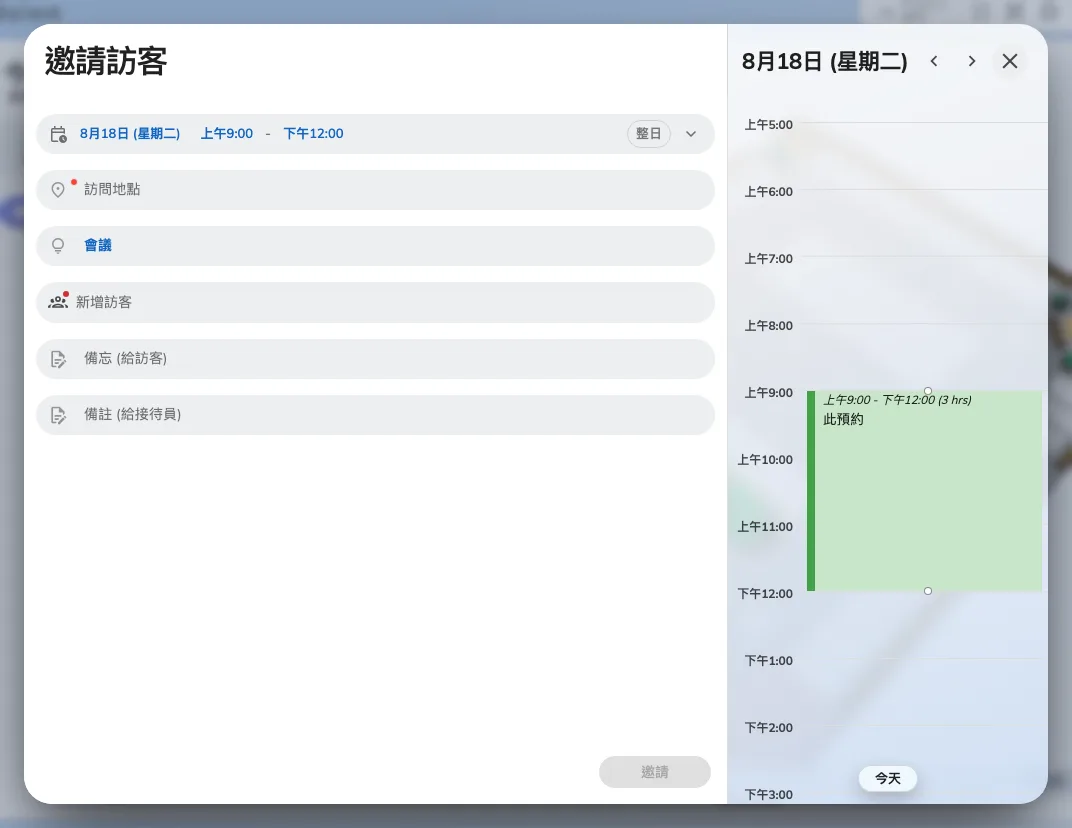The width and height of the screenshot is (1072, 828).
Task: Go to next day with right chevron
Action: pos(972,62)
